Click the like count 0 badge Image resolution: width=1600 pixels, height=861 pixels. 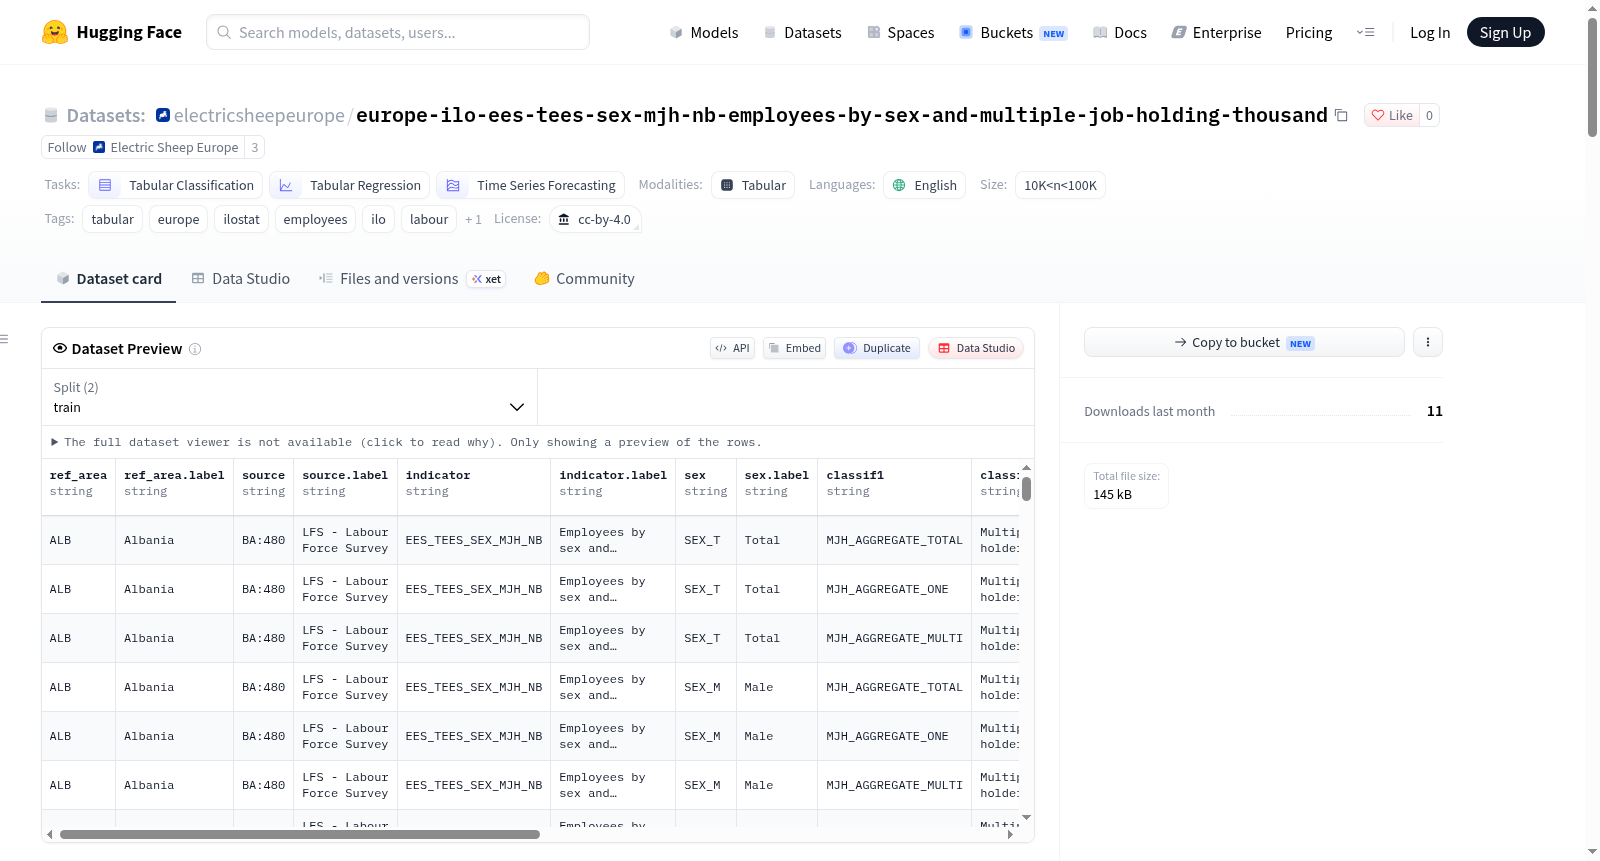click(1429, 115)
